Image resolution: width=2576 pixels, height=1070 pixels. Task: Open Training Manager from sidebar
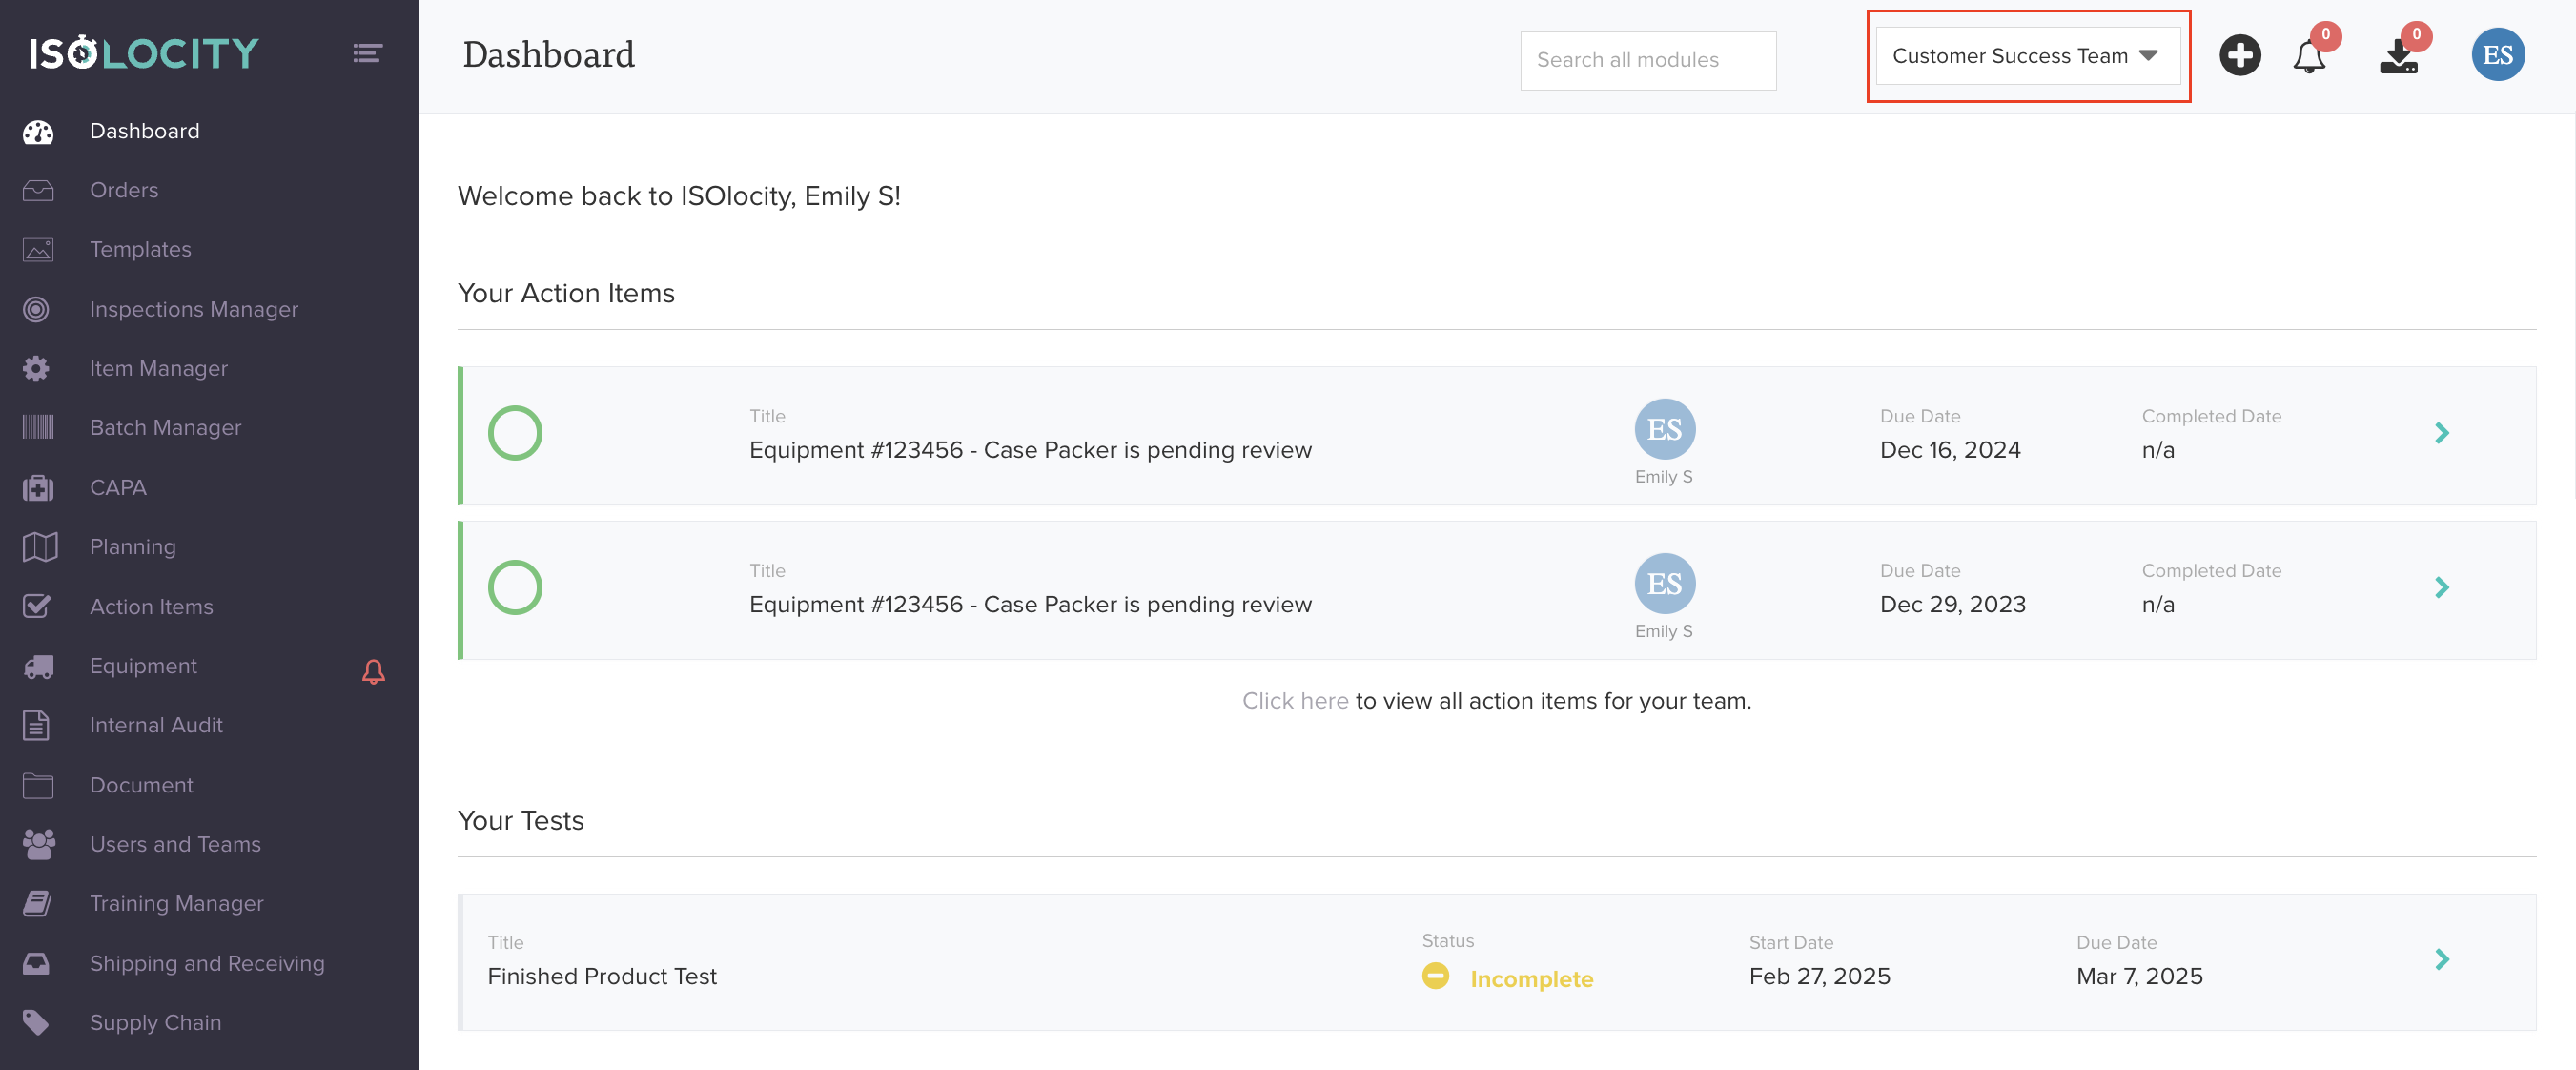click(x=176, y=903)
